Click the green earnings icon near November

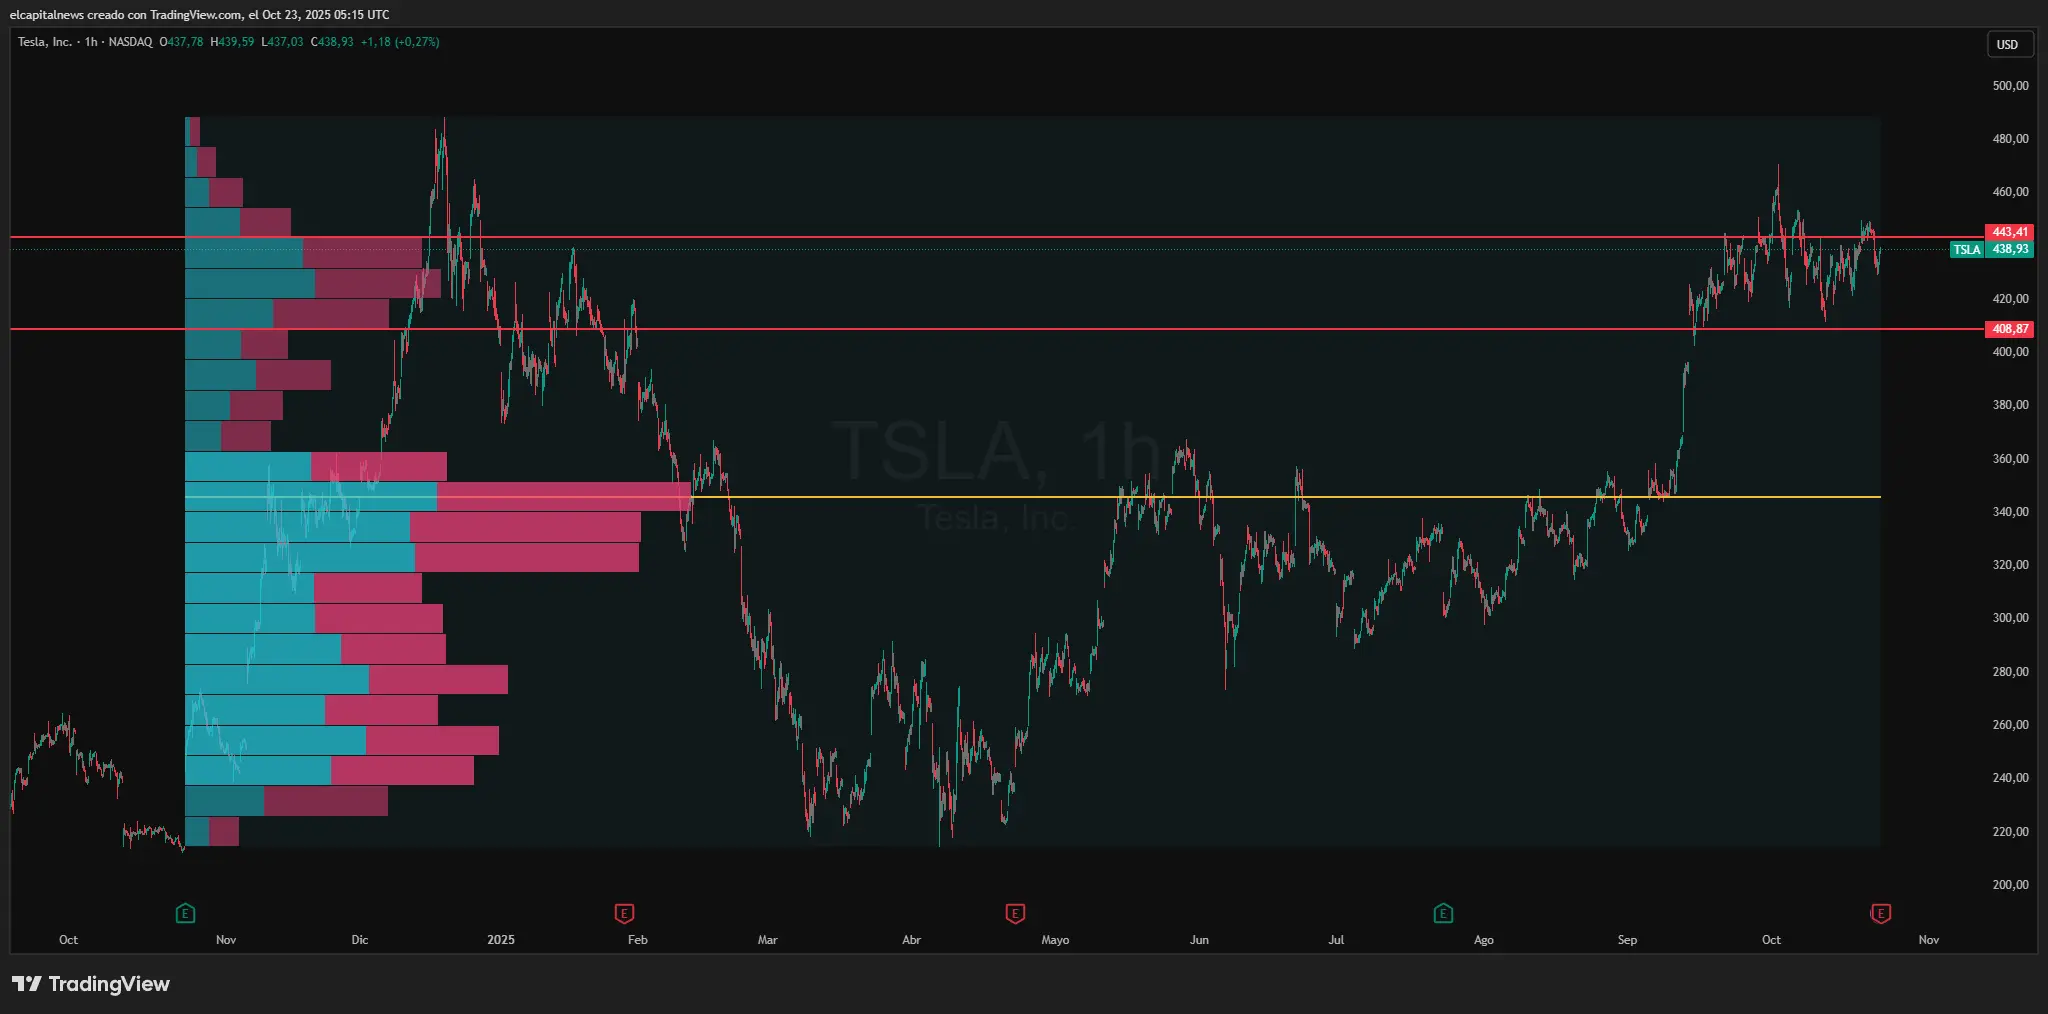tap(185, 912)
